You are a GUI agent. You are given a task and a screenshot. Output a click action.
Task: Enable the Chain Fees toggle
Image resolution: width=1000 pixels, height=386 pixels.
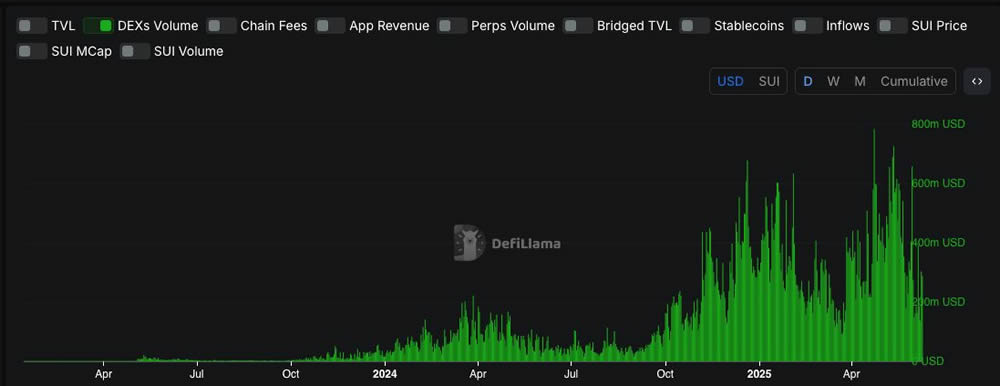(x=221, y=26)
